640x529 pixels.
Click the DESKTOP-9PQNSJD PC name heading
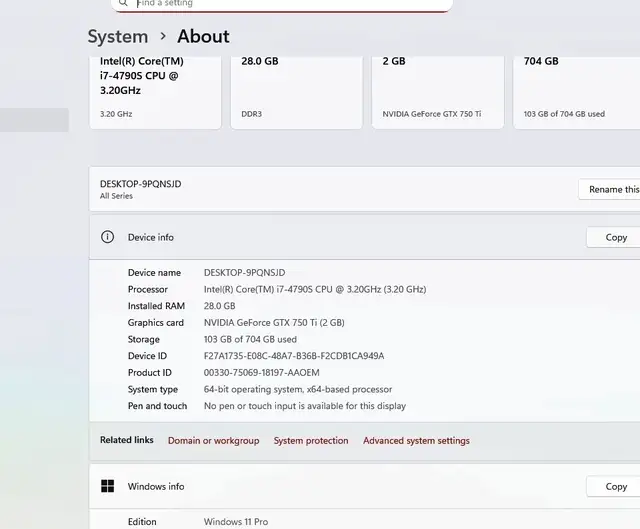[140, 184]
